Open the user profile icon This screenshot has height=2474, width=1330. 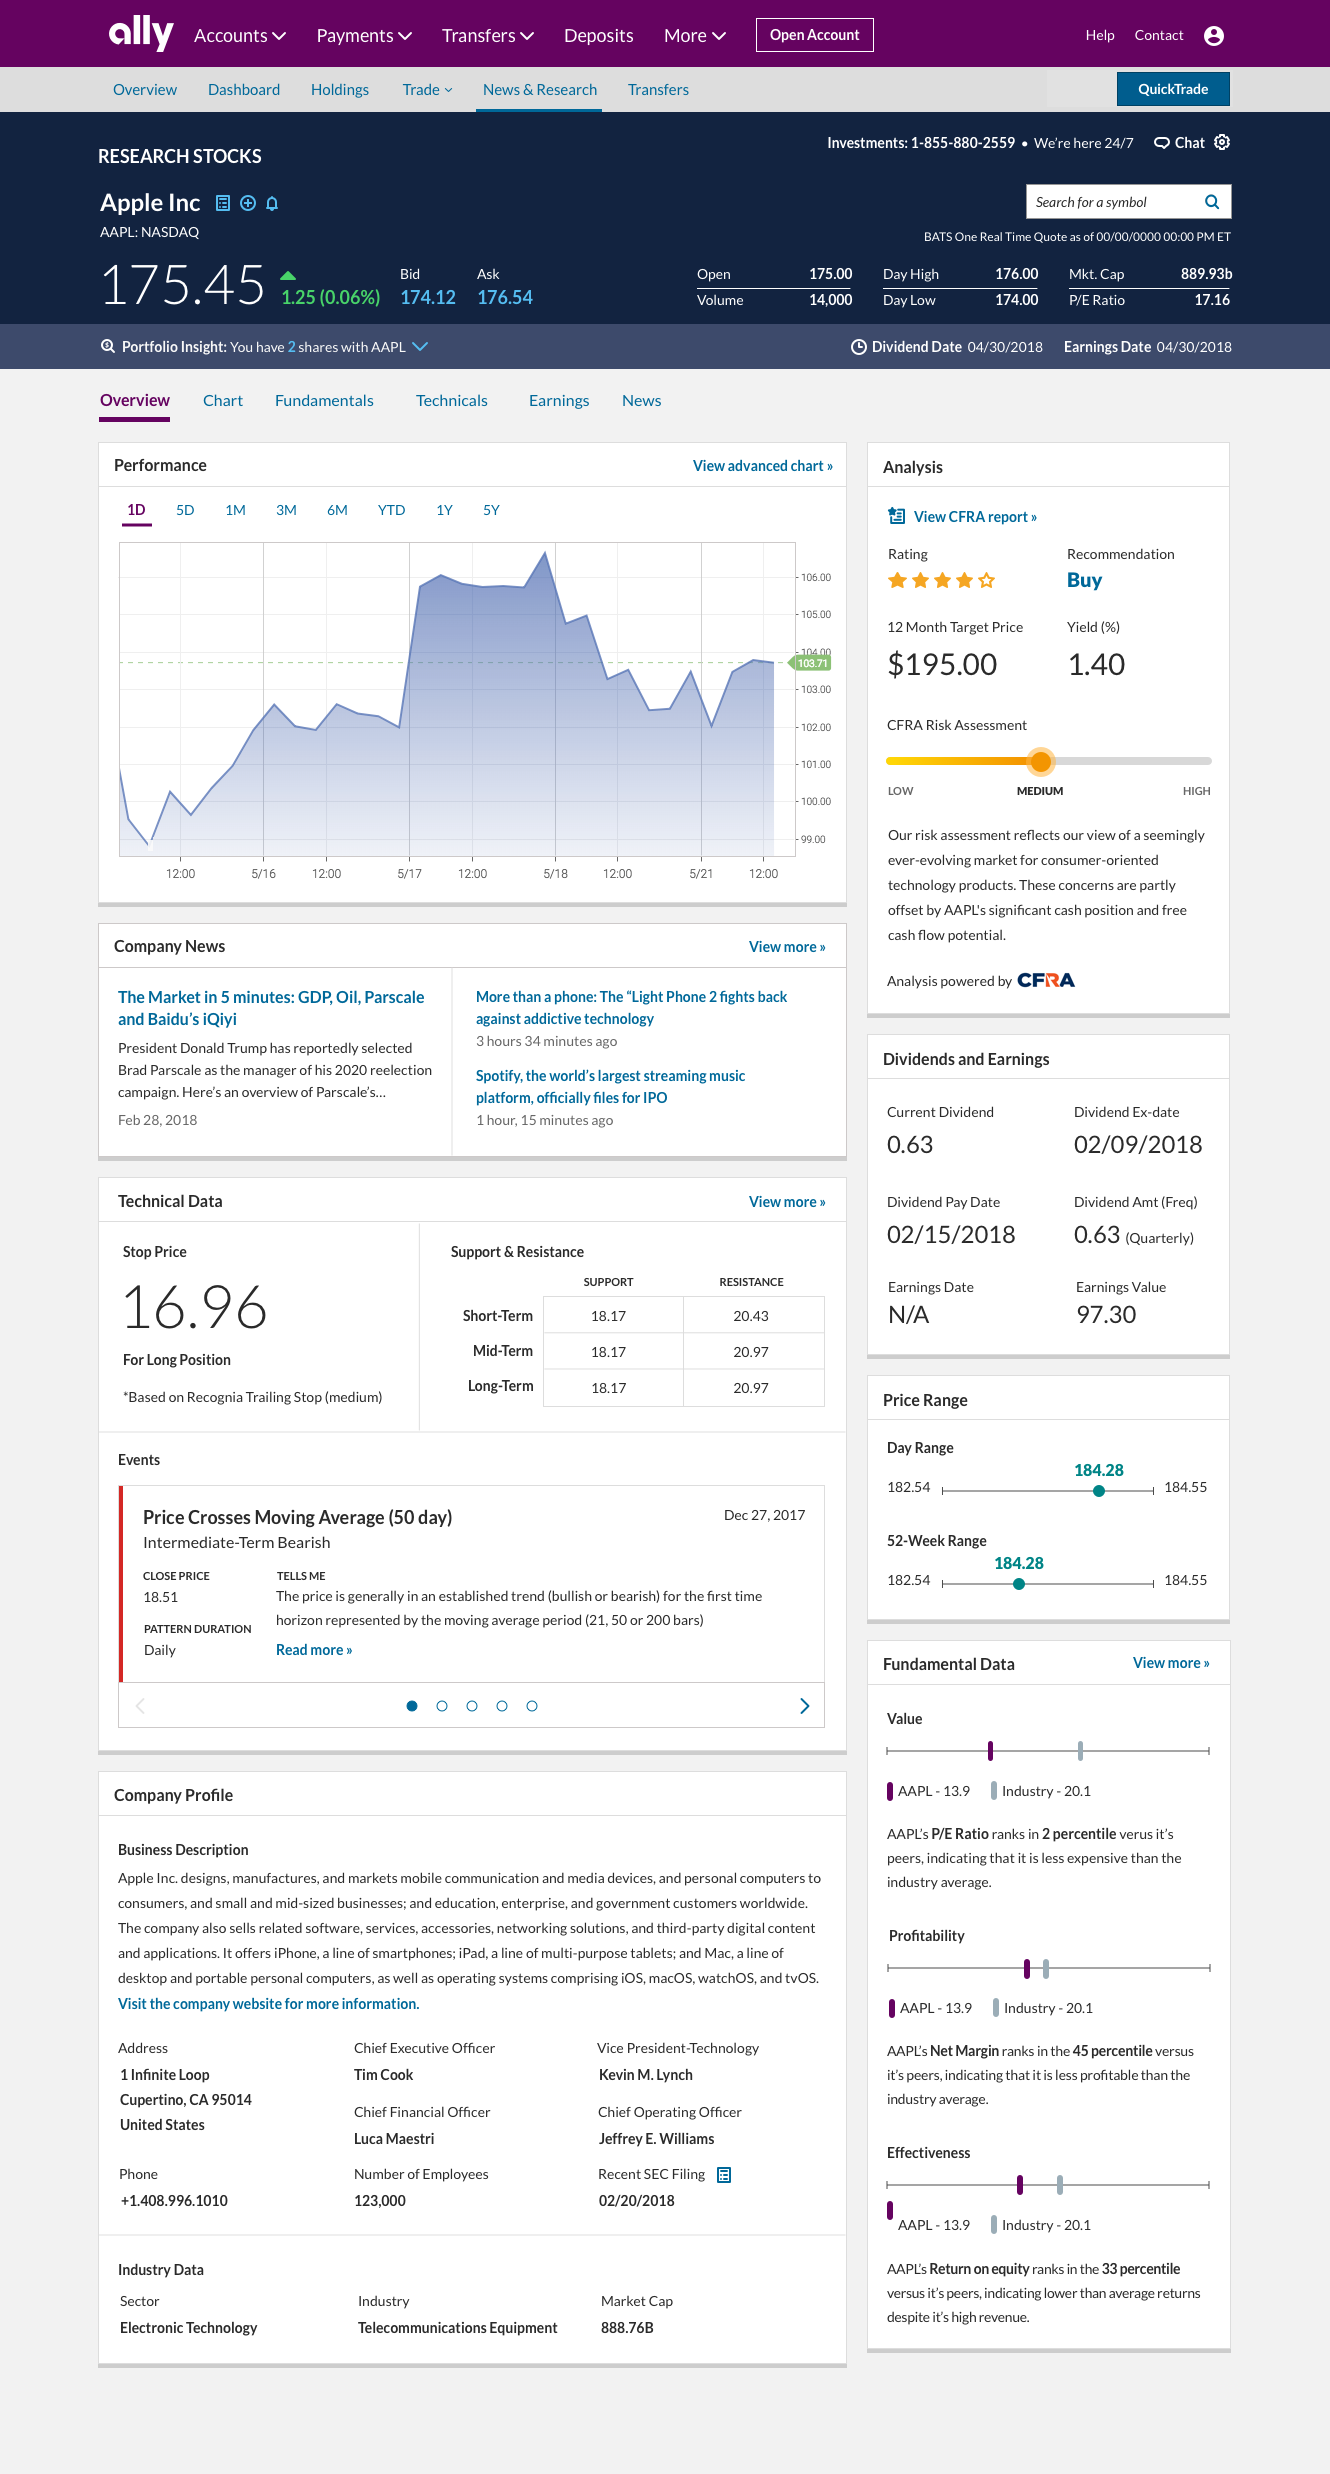click(1214, 36)
